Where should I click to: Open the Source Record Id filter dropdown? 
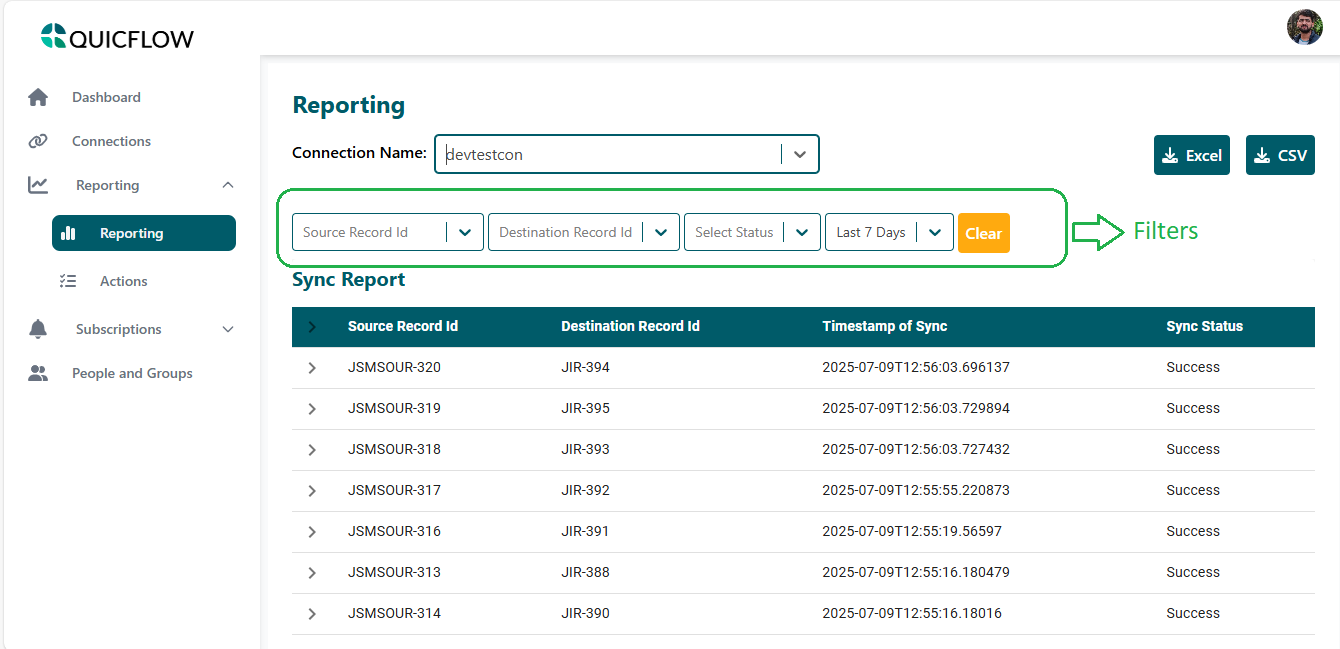pos(465,232)
